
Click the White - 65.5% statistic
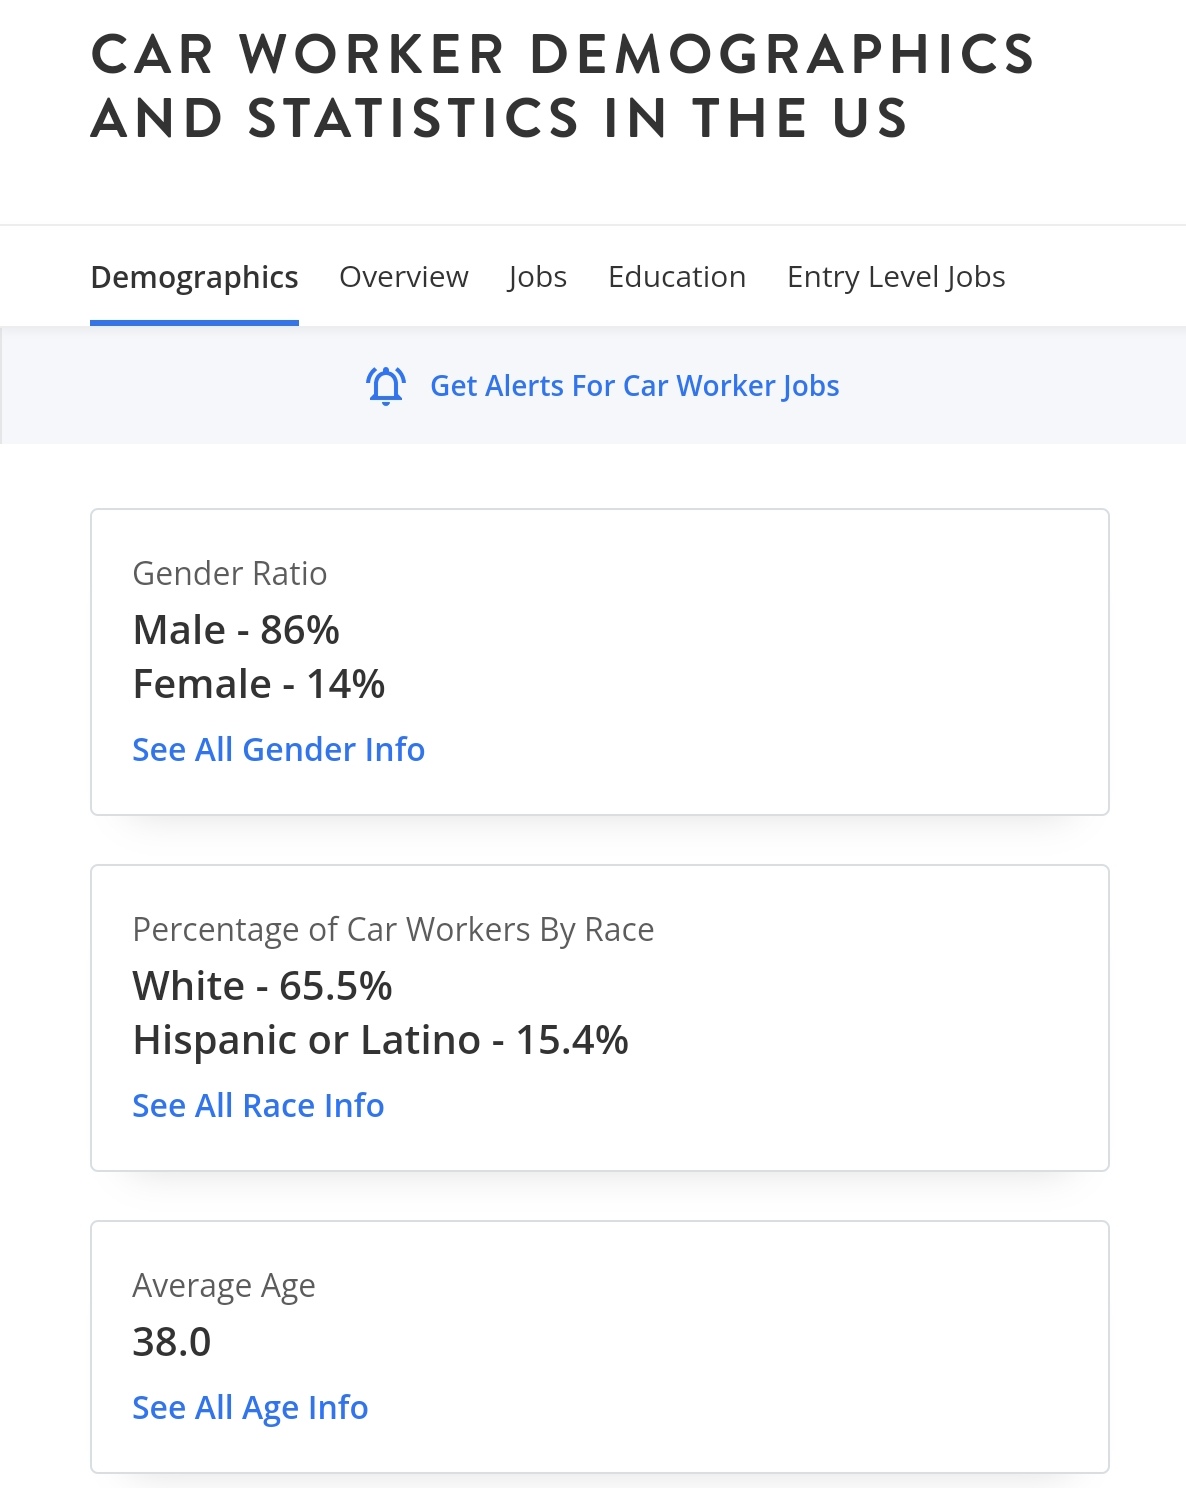[262, 986]
